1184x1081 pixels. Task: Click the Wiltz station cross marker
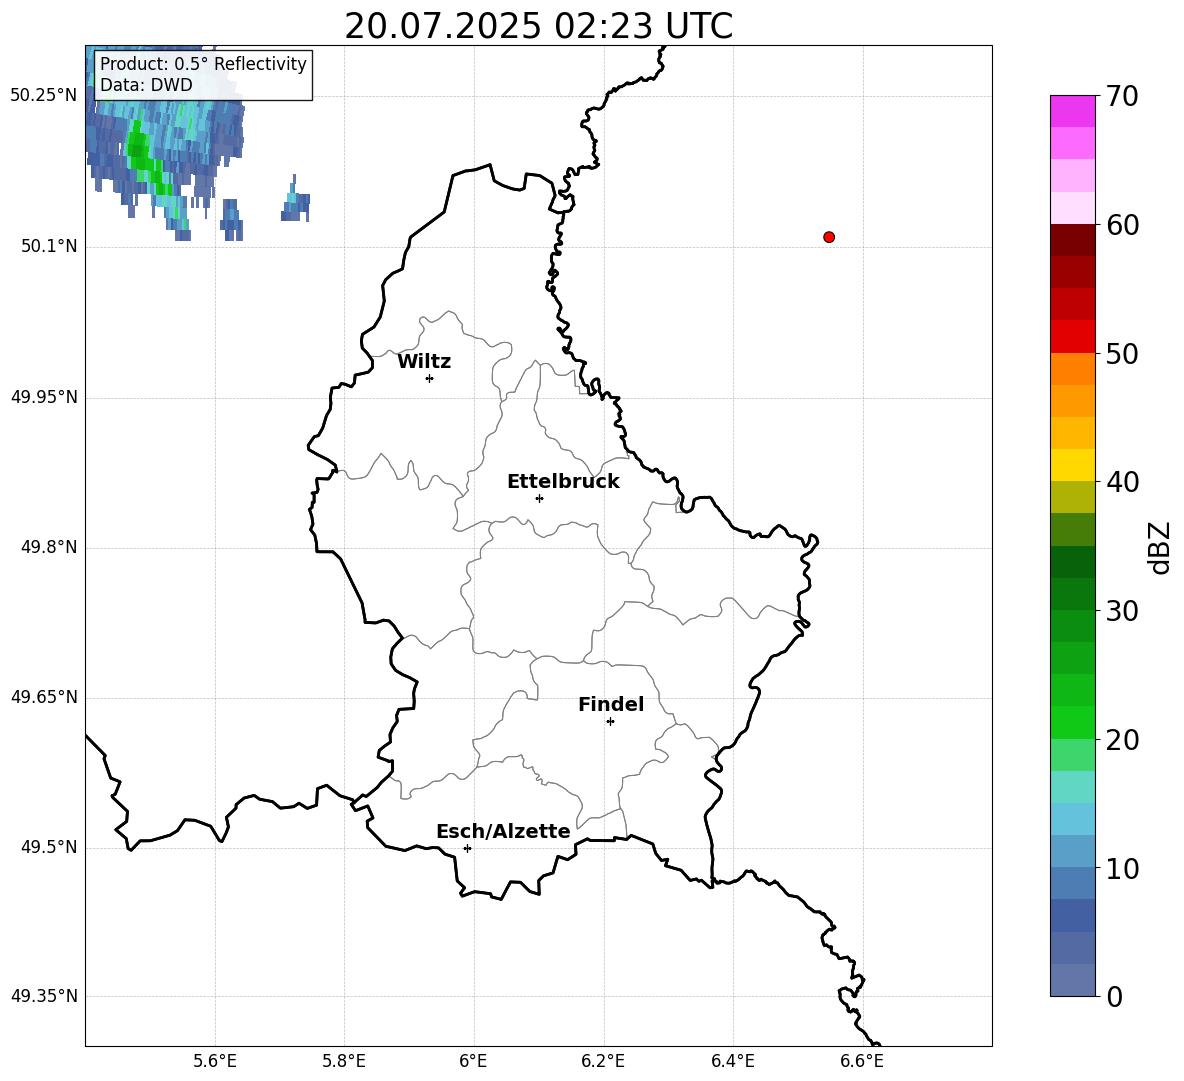coord(430,378)
